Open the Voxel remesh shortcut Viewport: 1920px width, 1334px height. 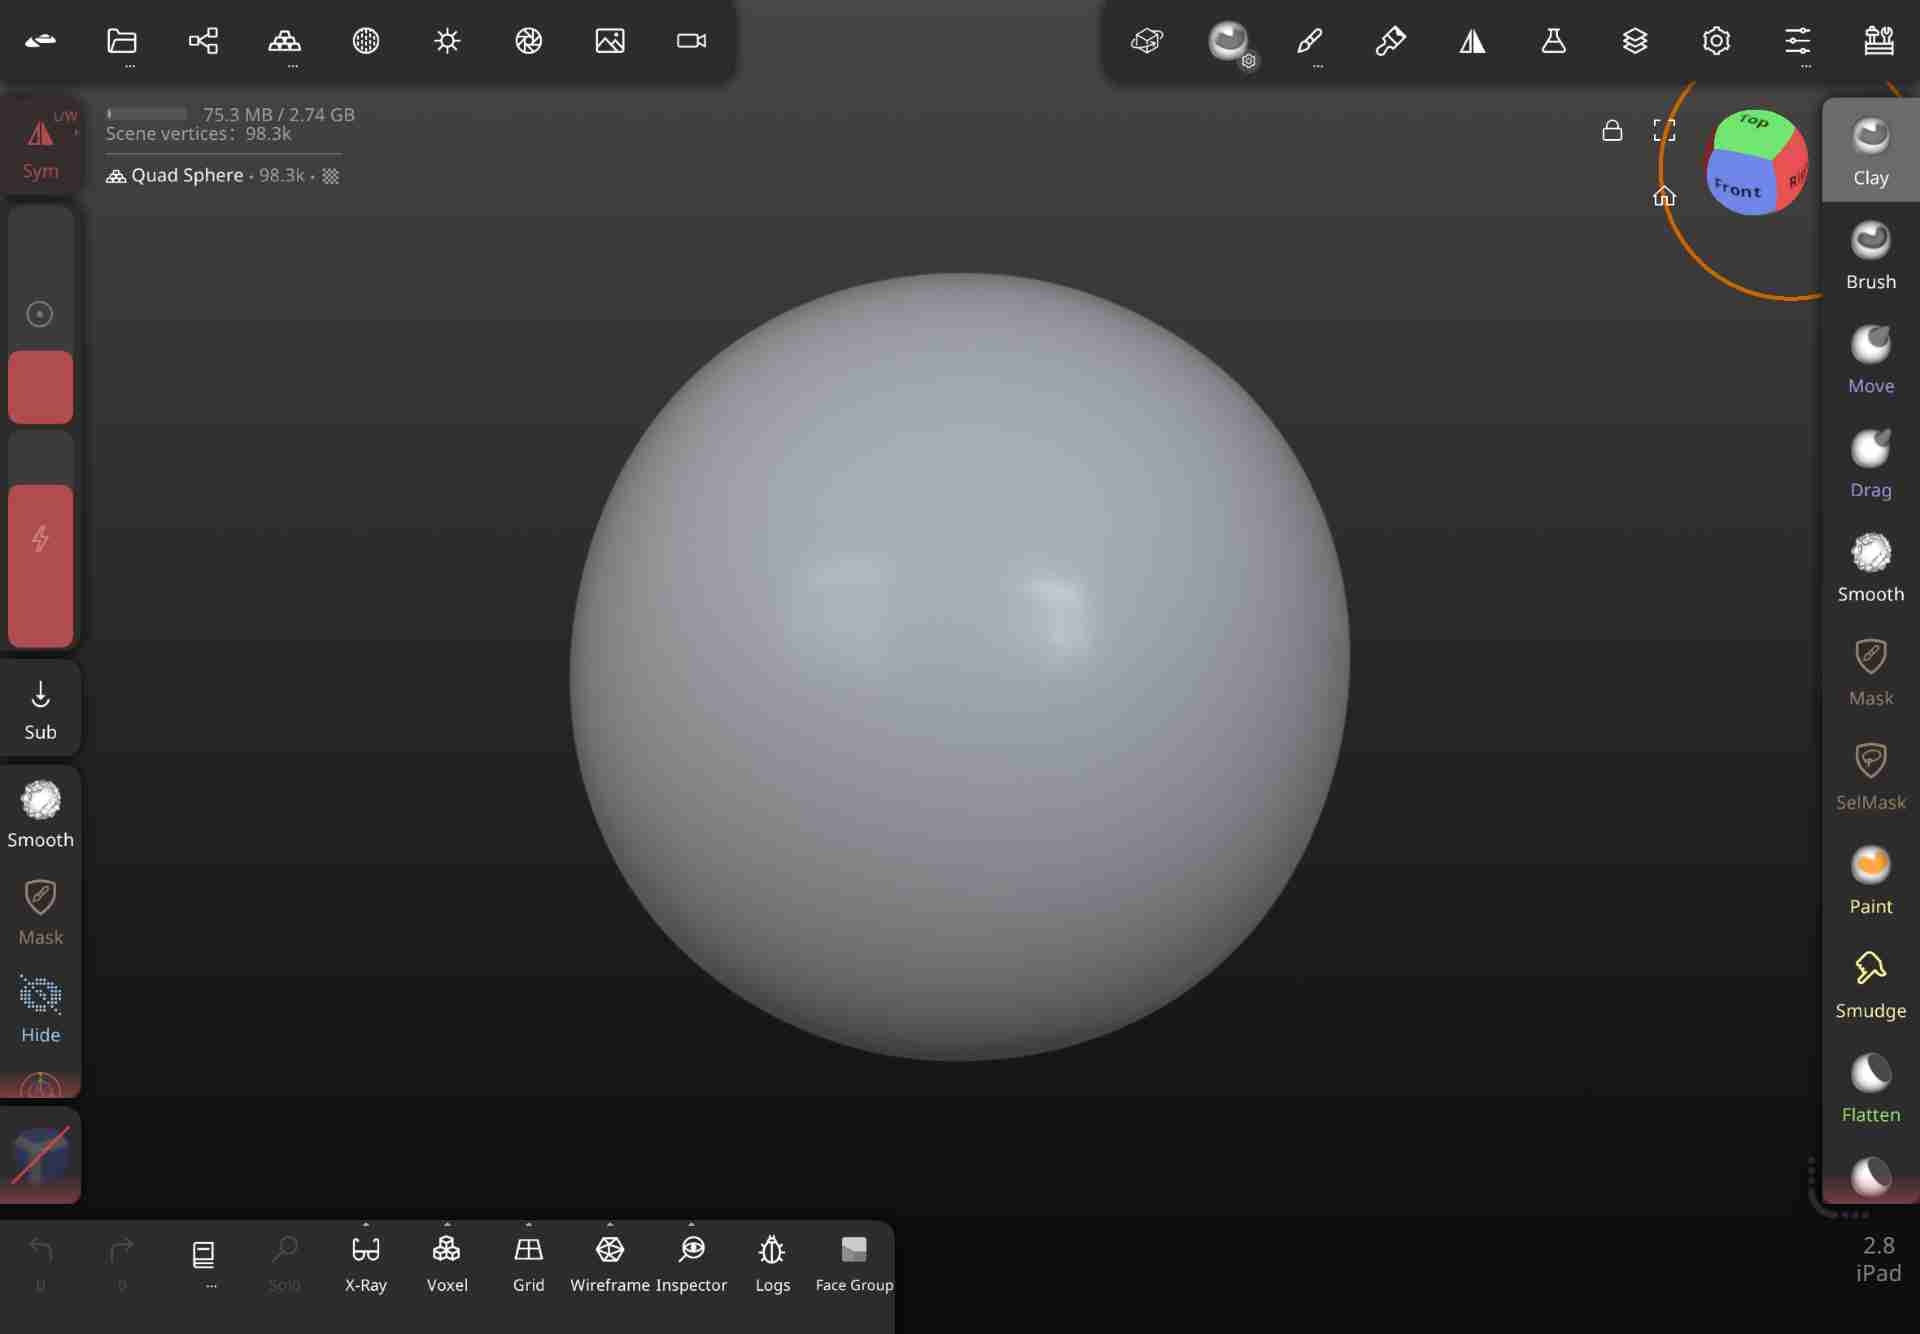coord(447,1262)
